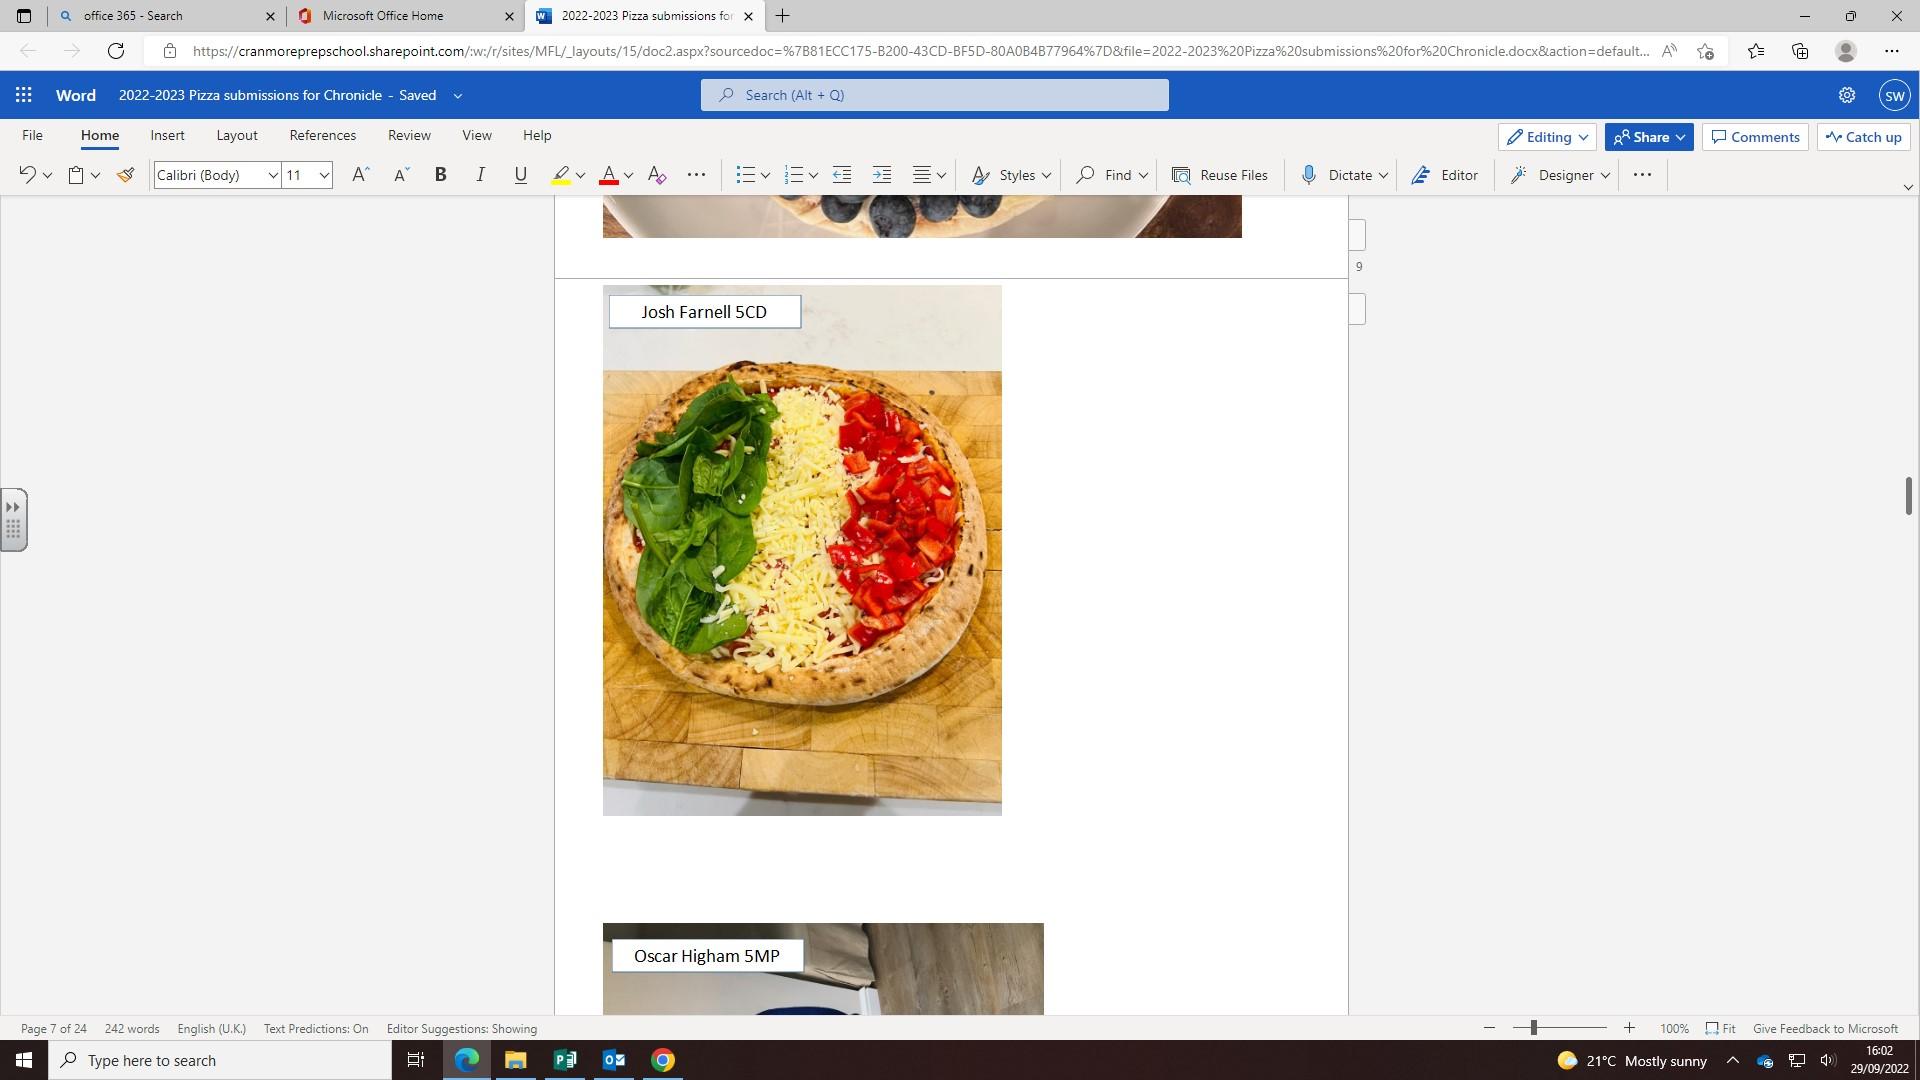The height and width of the screenshot is (1080, 1920).
Task: Toggle Underline formatting
Action: [520, 175]
